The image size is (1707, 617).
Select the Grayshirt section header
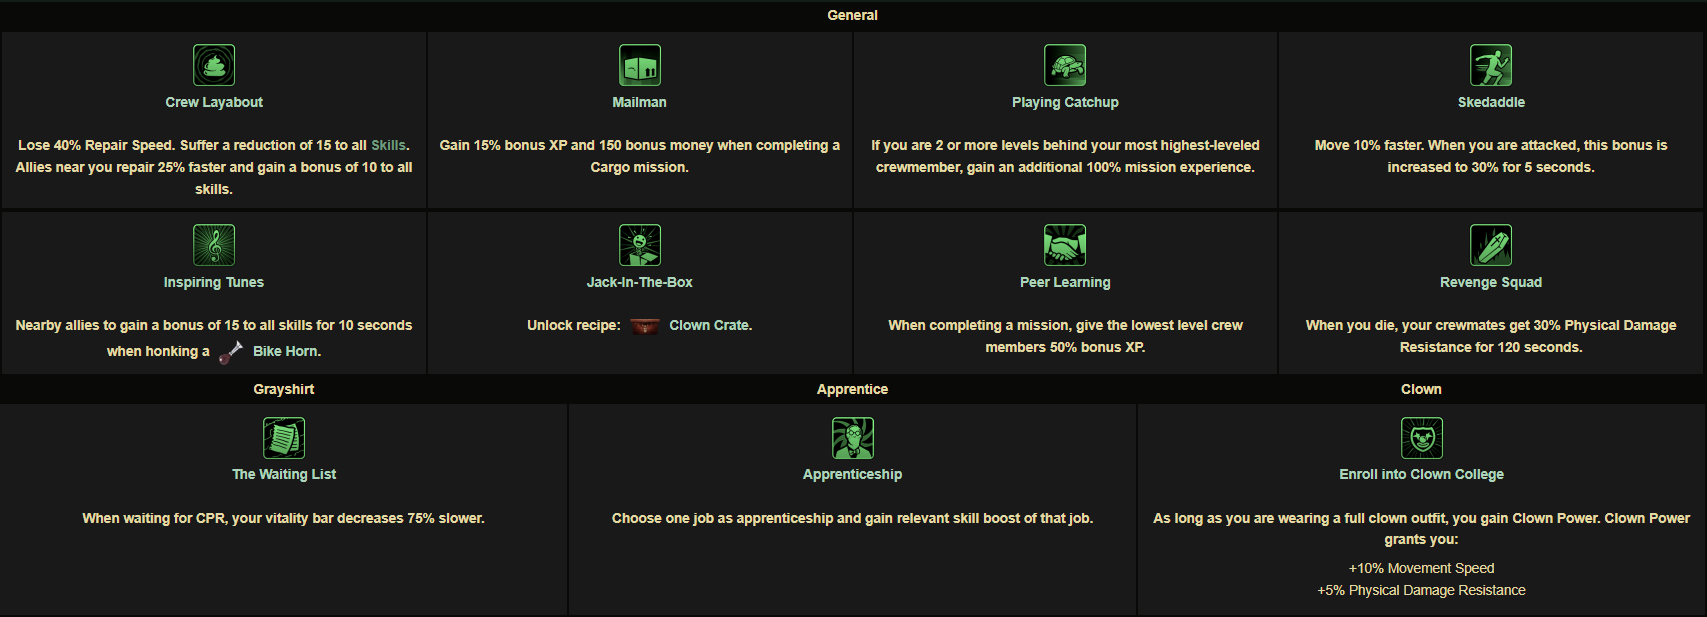click(284, 389)
